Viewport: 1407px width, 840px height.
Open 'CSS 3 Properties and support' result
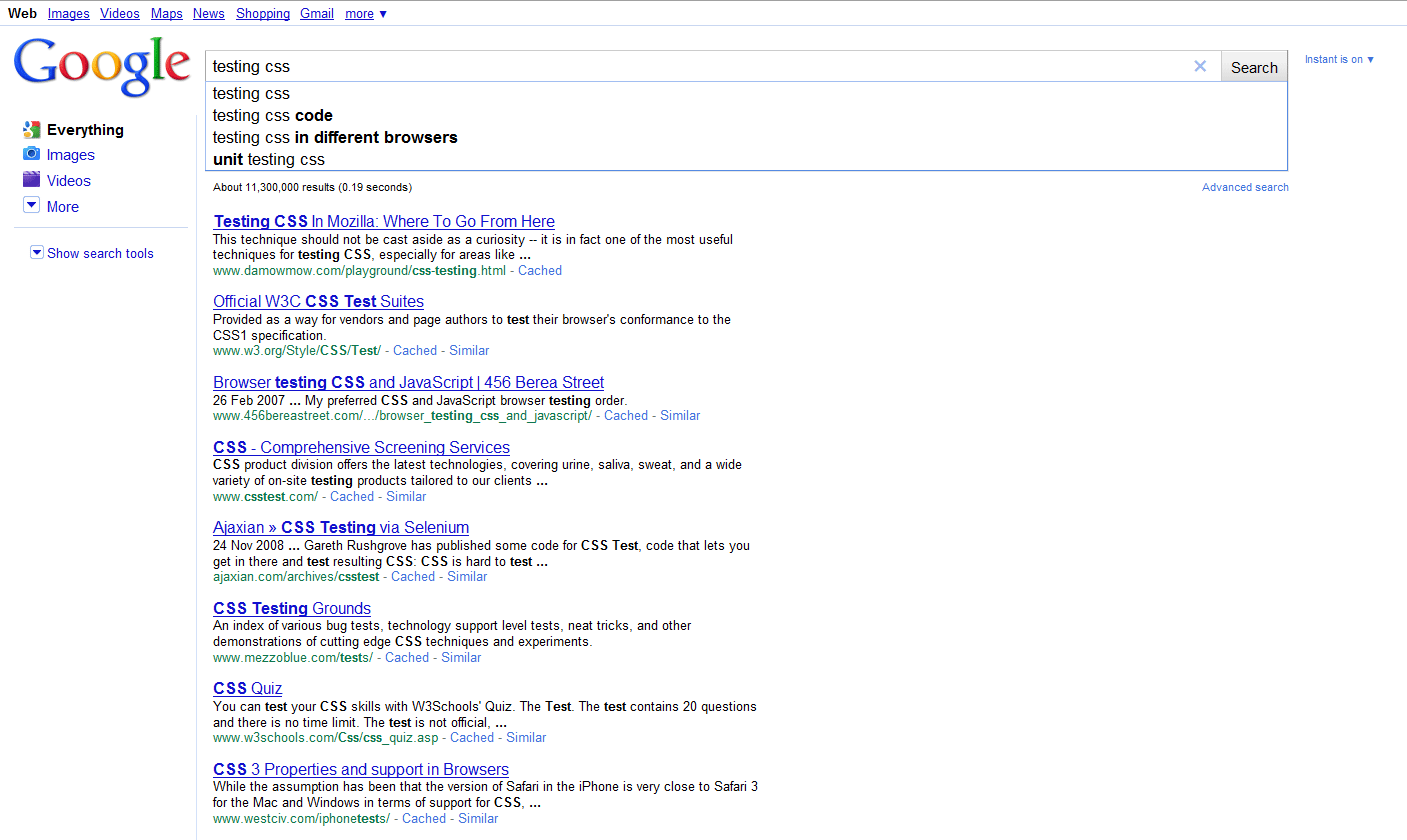[x=361, y=769]
